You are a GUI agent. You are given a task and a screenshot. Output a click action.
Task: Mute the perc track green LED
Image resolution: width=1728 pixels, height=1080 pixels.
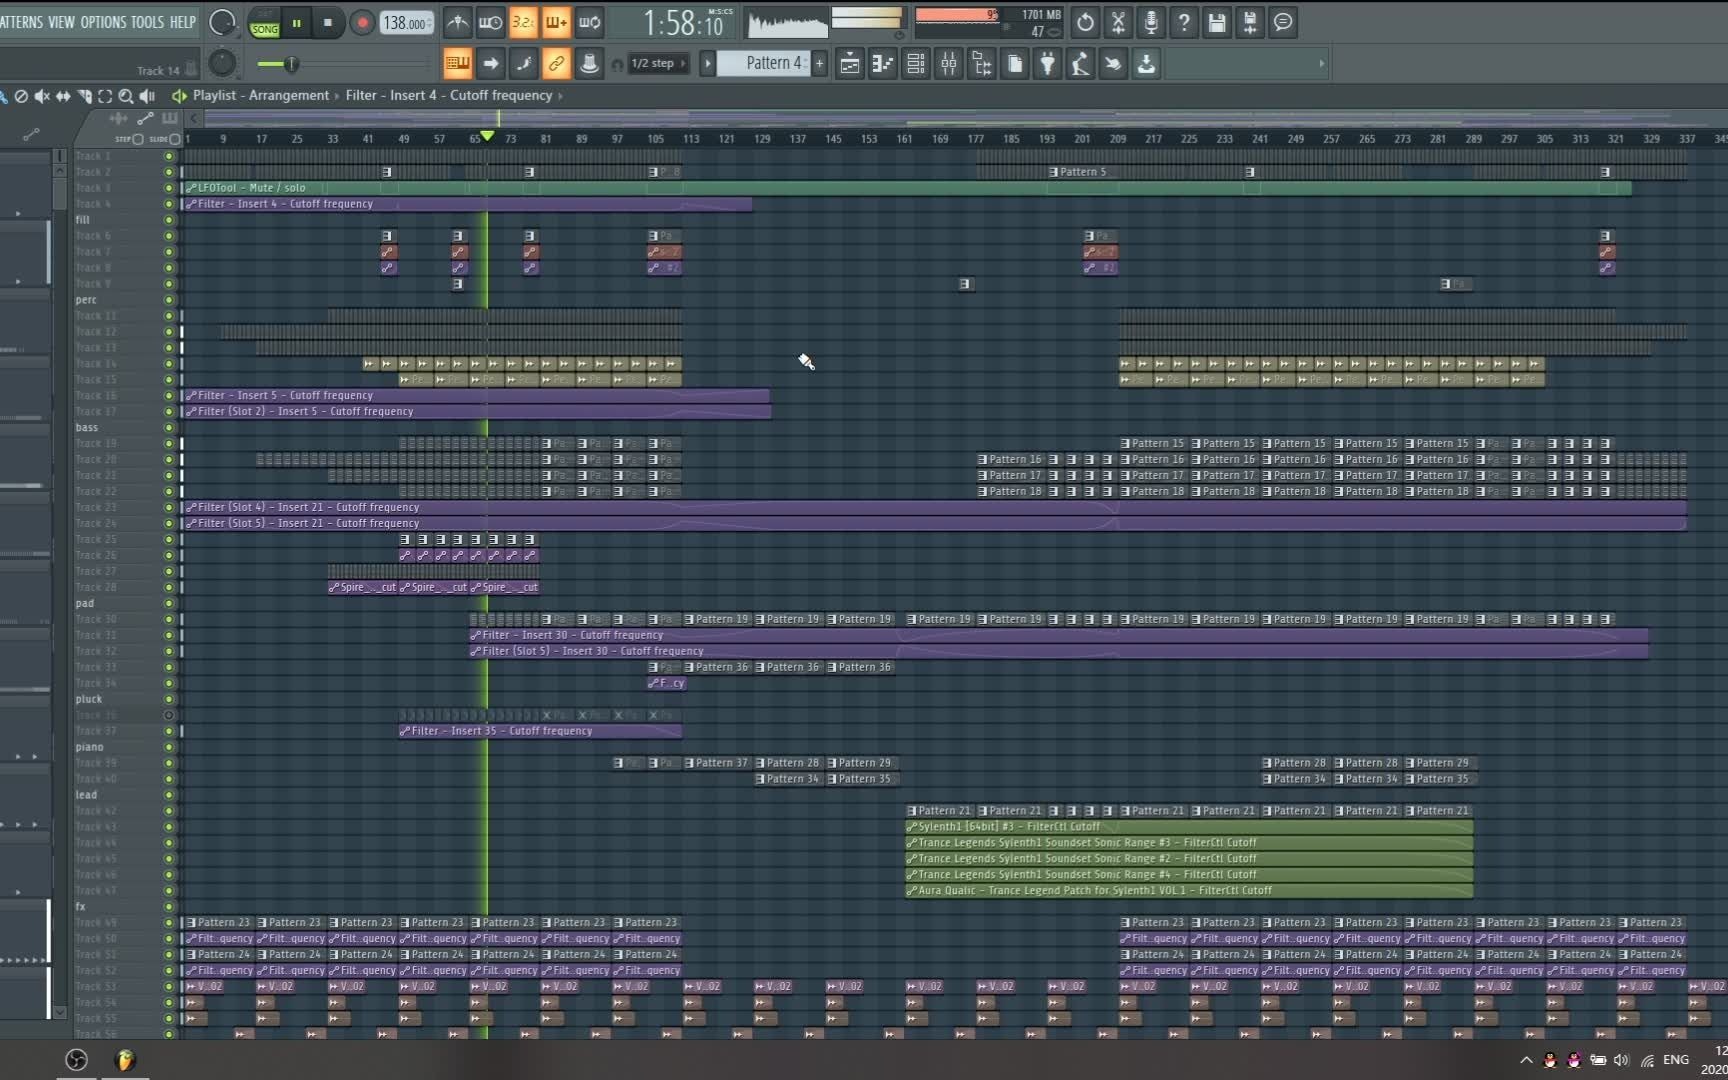click(168, 300)
